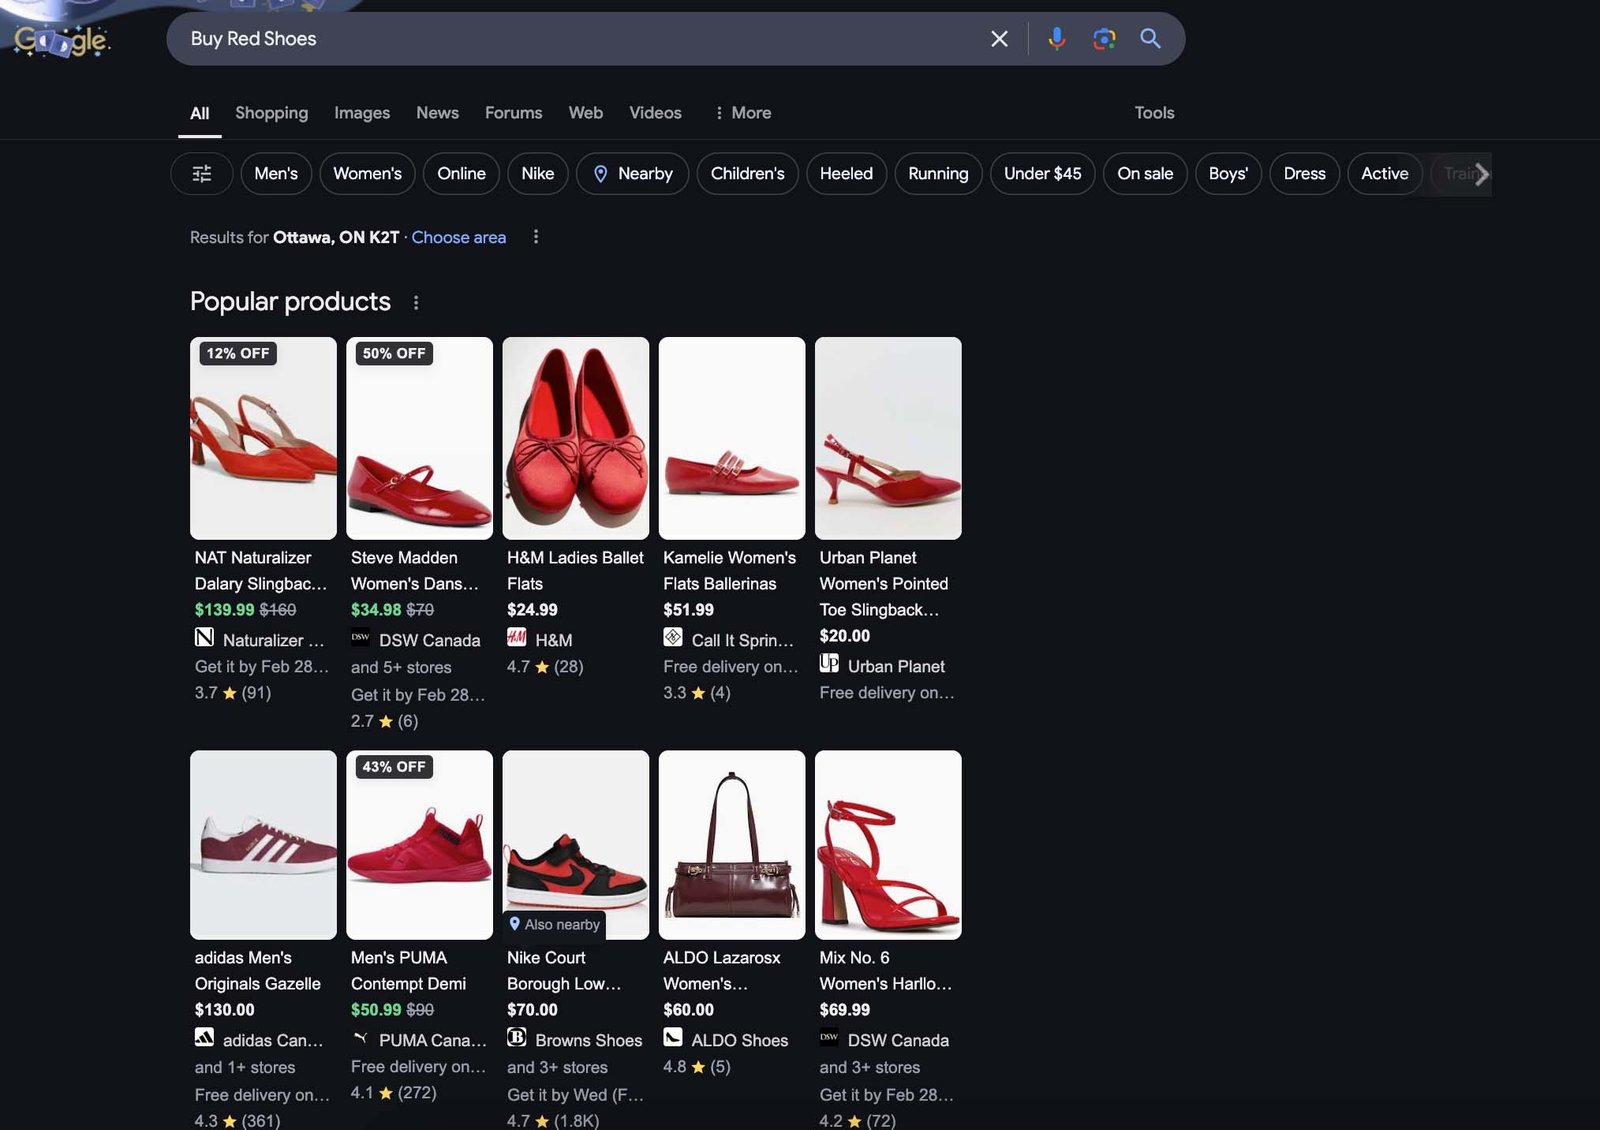Open Nike Court Borough Low title
This screenshot has height=1130, width=1600.
pyautogui.click(x=564, y=970)
